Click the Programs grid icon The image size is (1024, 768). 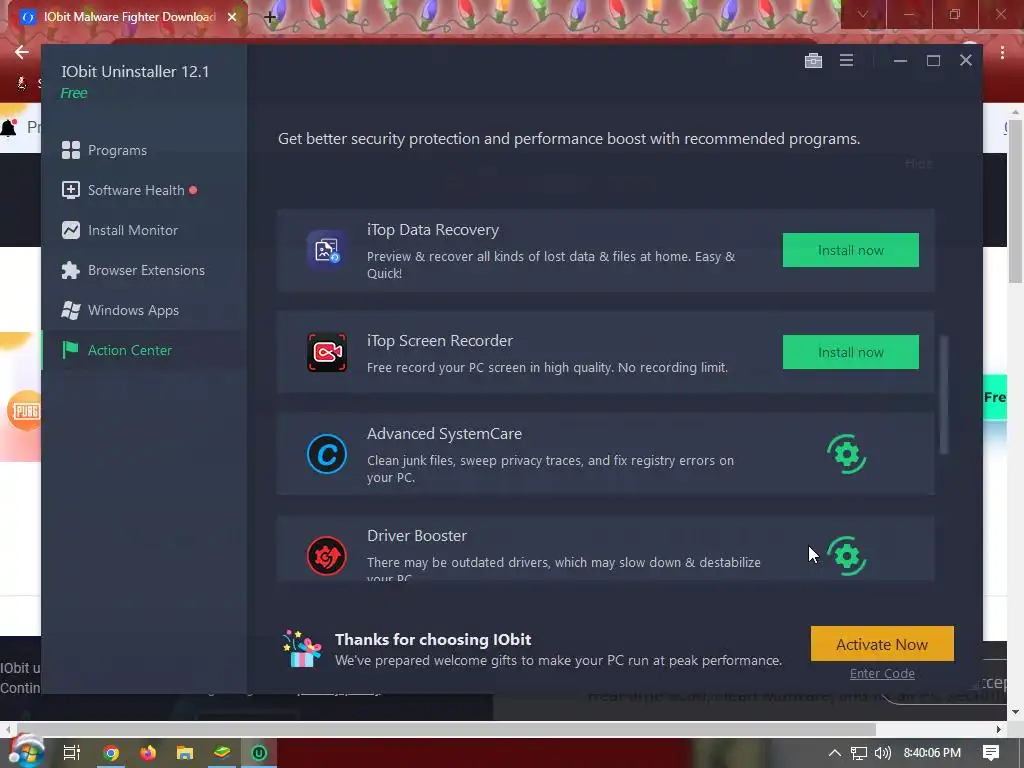coord(71,150)
